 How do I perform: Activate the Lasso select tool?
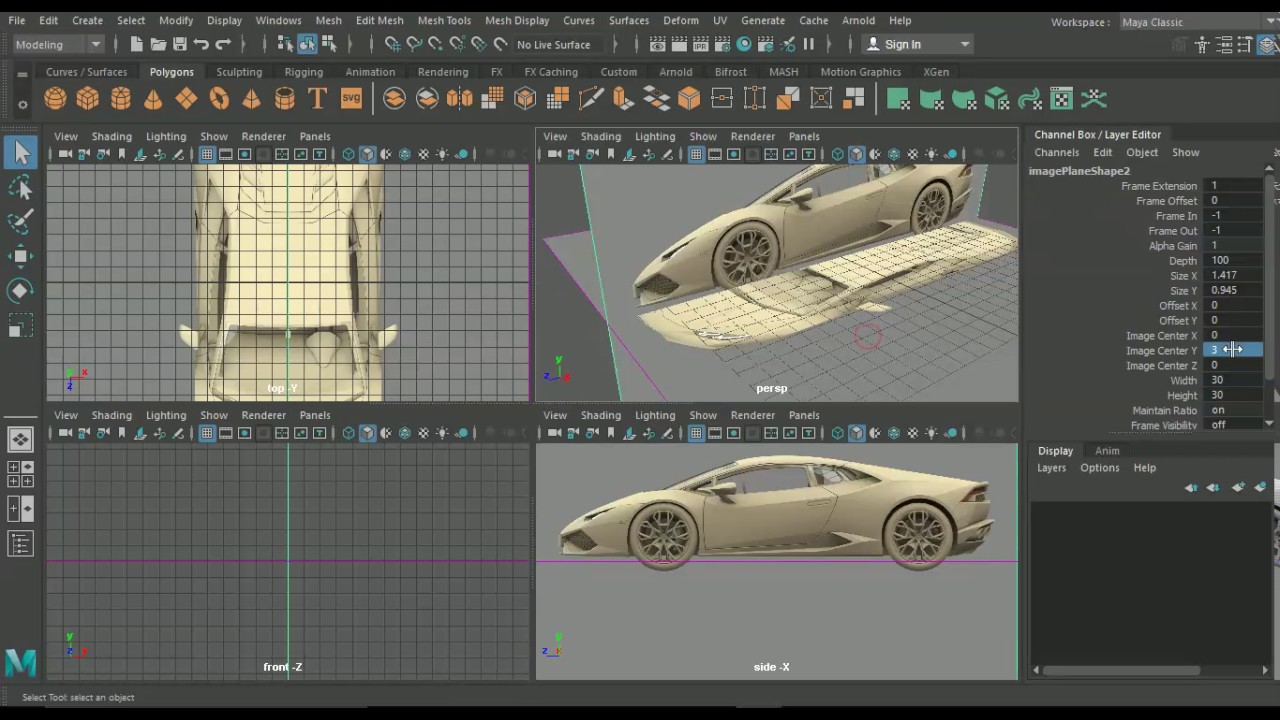pyautogui.click(x=20, y=188)
